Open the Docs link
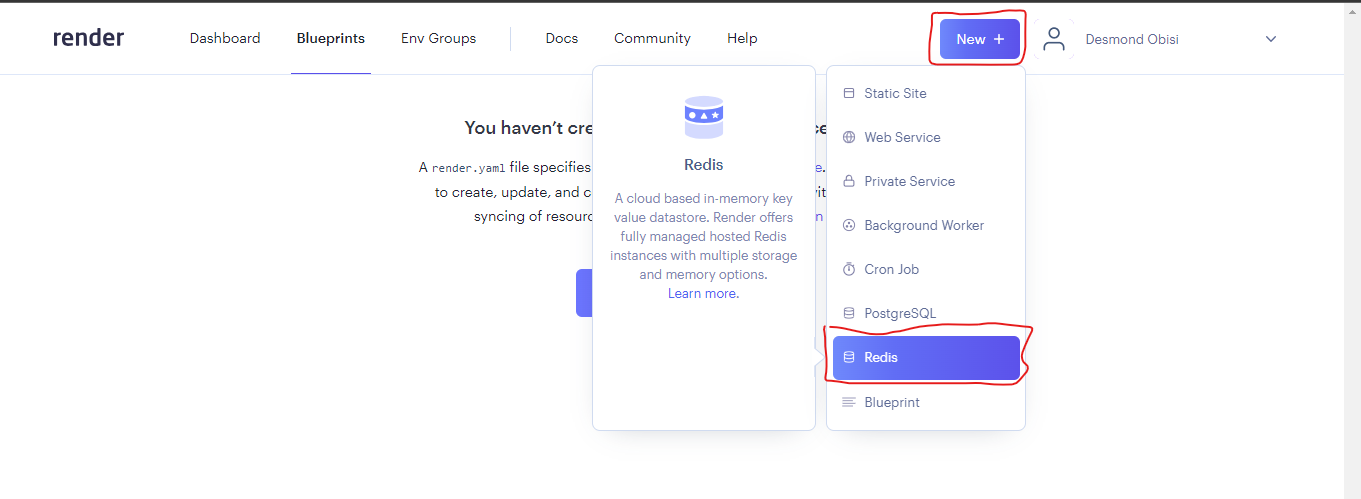Image resolution: width=1361 pixels, height=499 pixels. 562,38
